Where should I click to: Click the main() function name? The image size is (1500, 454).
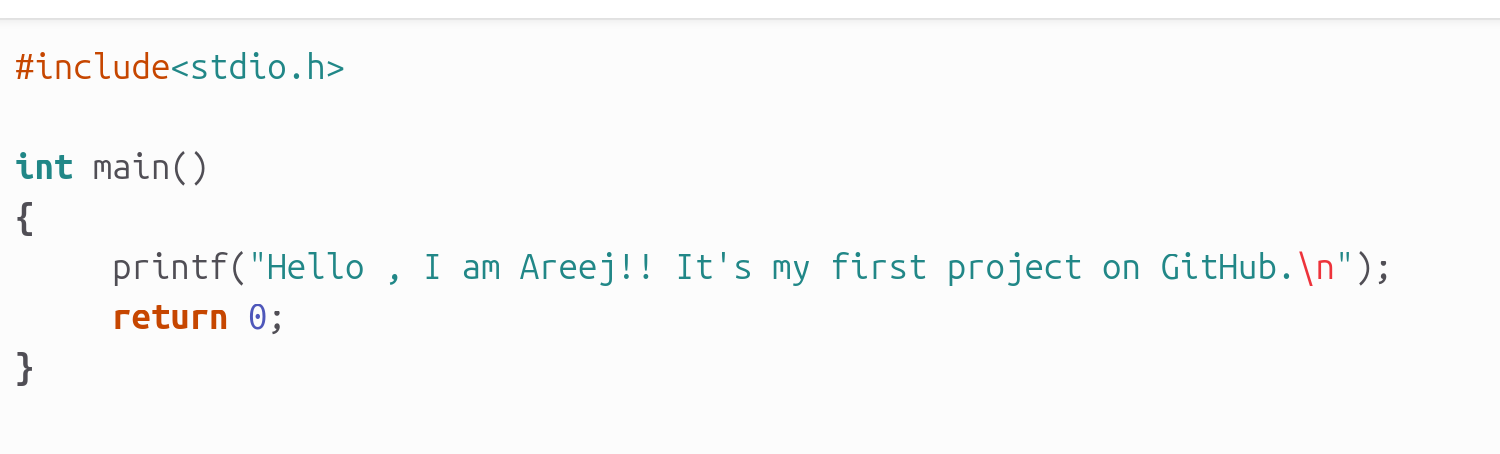pos(151,167)
